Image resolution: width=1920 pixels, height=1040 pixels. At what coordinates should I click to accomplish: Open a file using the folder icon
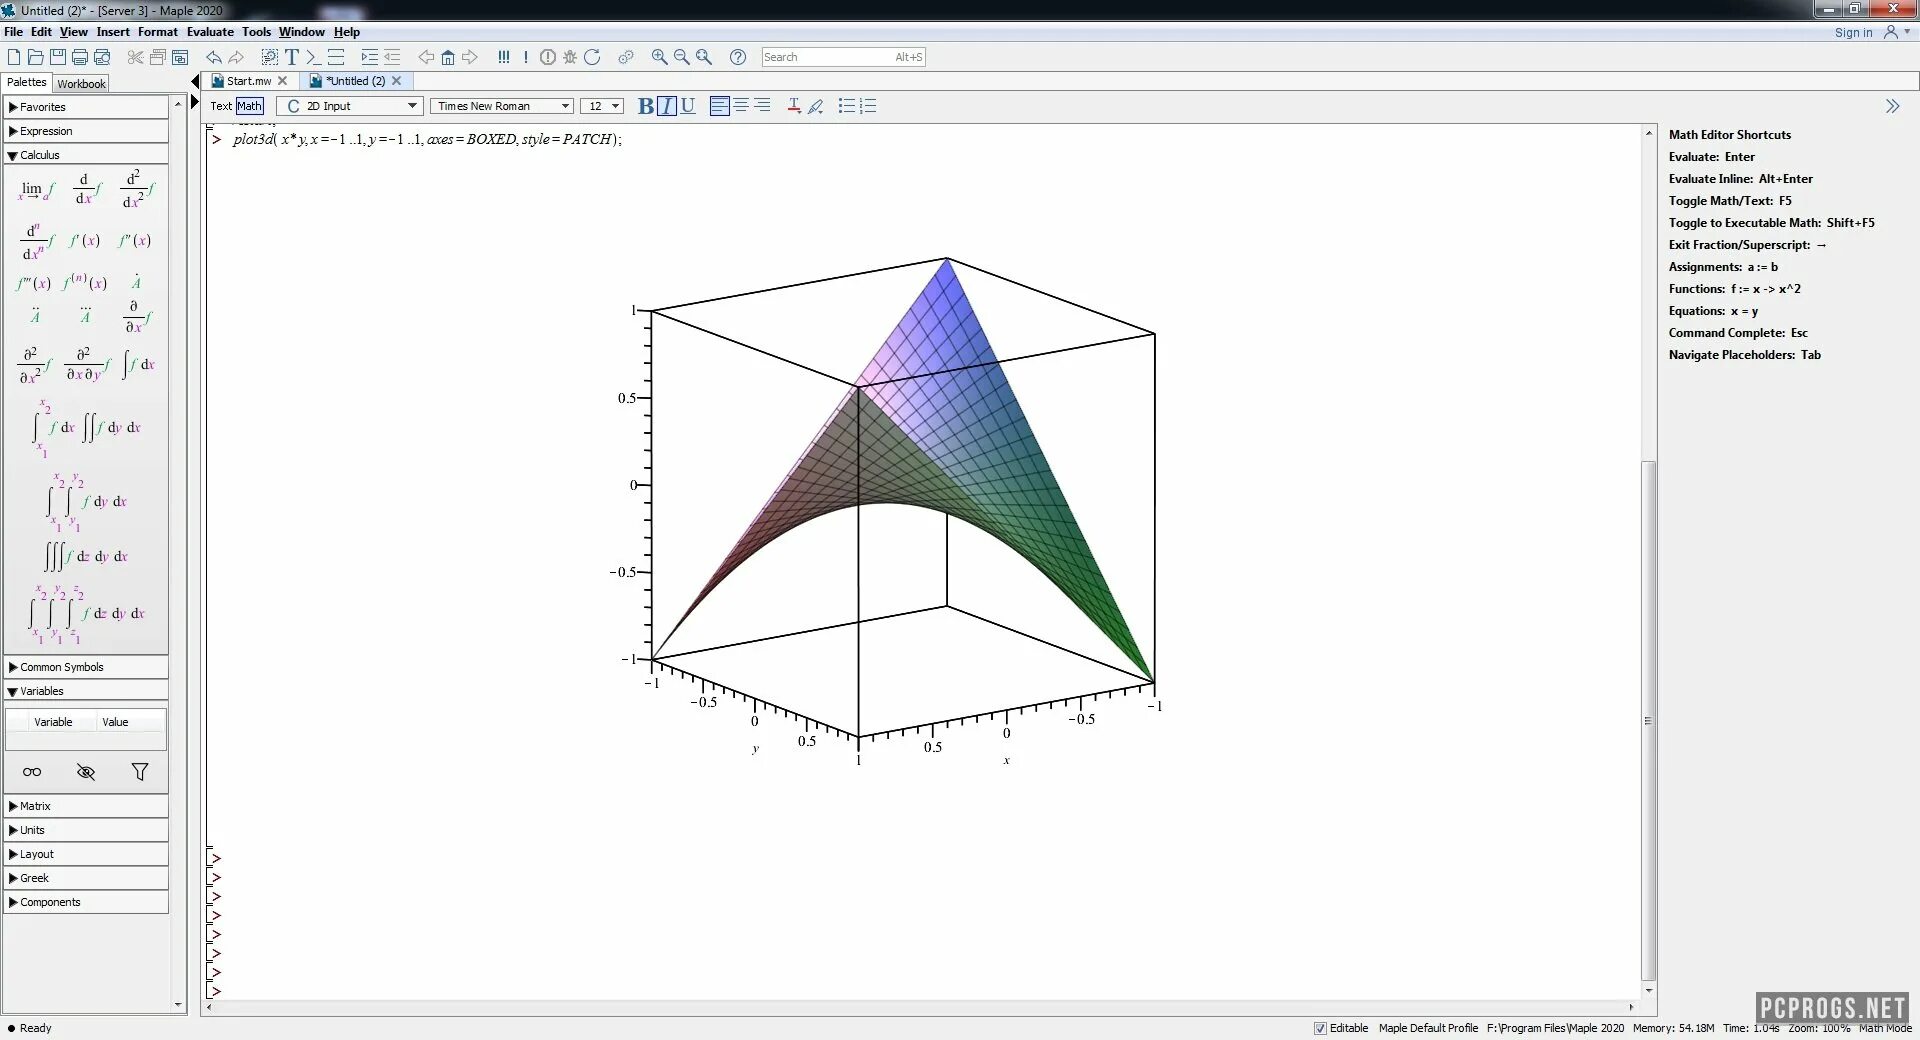click(36, 57)
